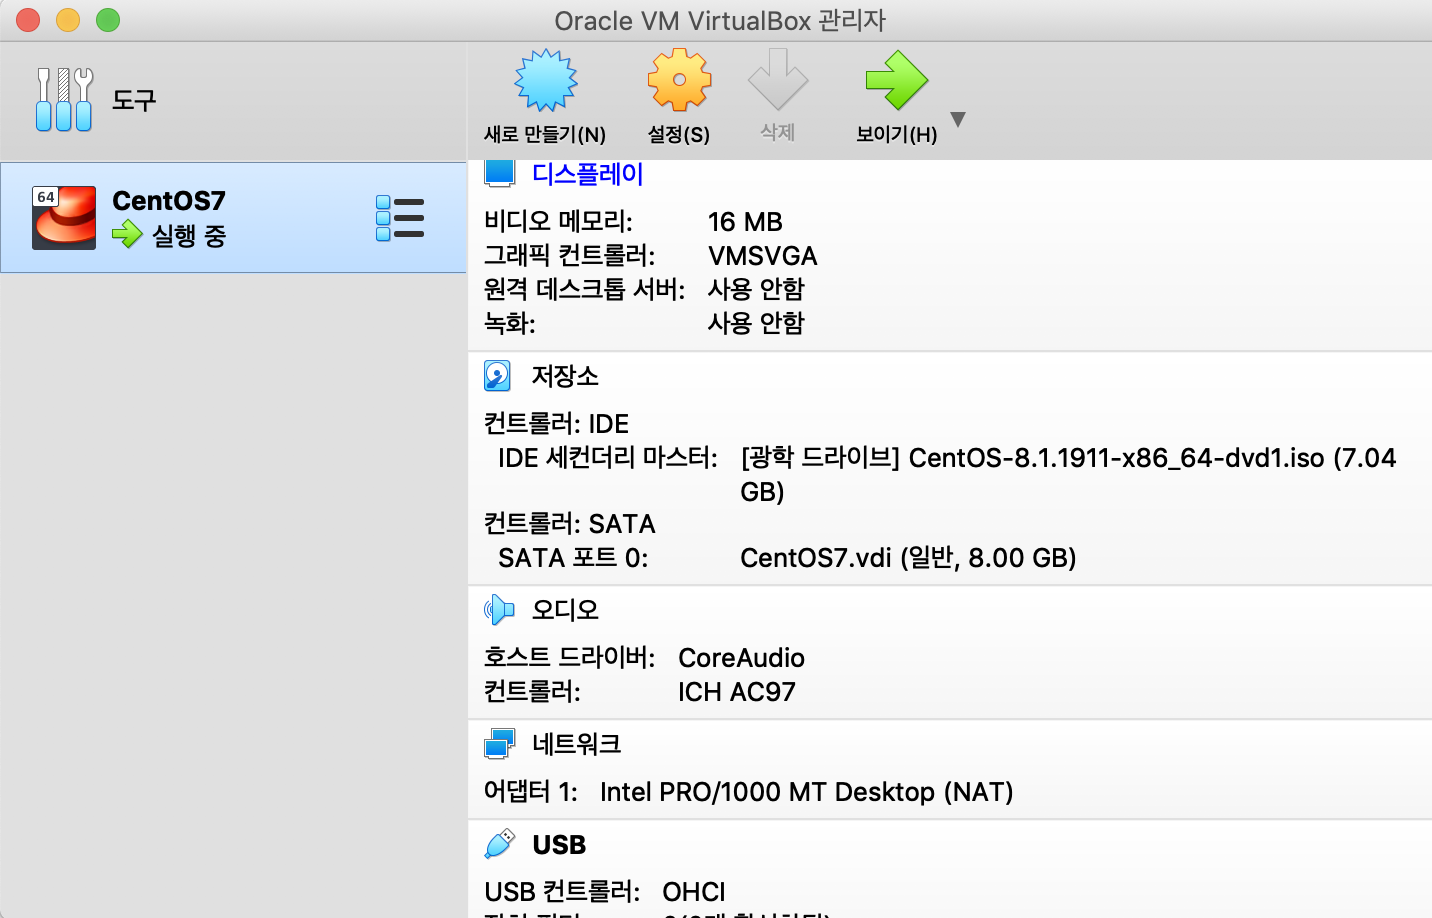Viewport: 1432px width, 918px height.
Task: Click the USB plug icon
Action: coord(500,844)
